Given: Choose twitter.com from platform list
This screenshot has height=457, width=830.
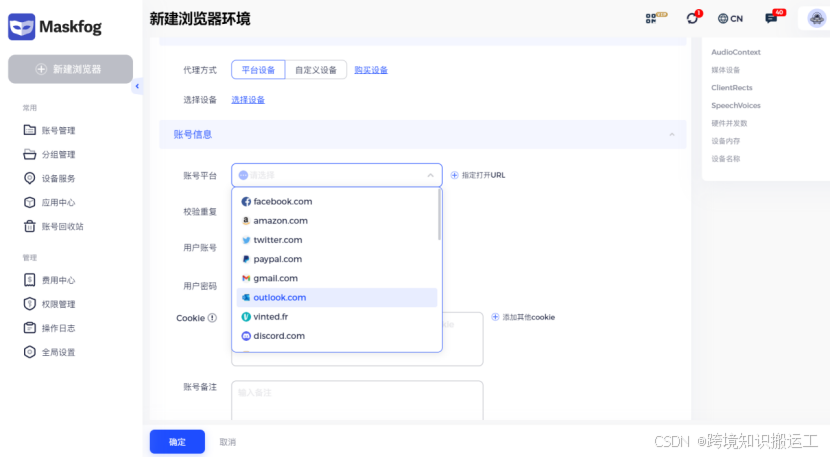Looking at the screenshot, I should pos(337,240).
